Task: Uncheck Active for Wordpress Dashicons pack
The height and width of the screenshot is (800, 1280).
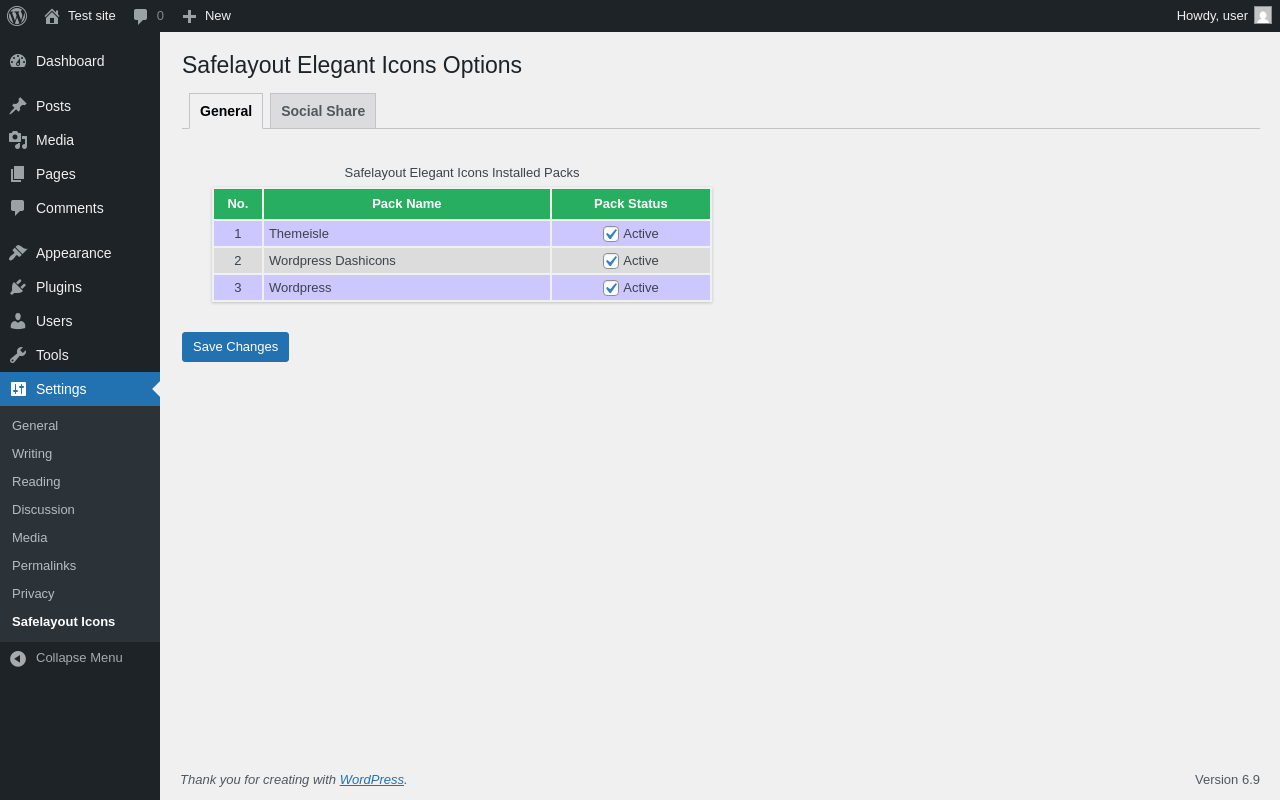Action: click(x=611, y=261)
